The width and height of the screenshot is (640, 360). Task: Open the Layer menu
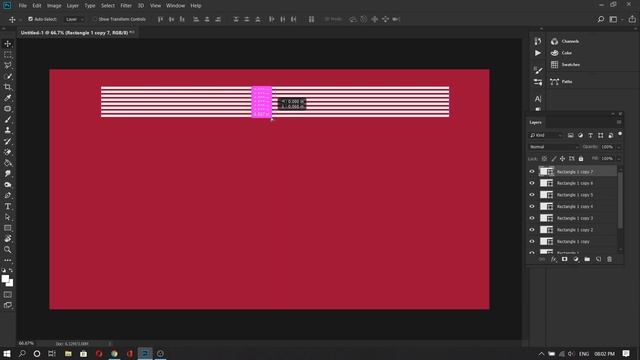73,6
